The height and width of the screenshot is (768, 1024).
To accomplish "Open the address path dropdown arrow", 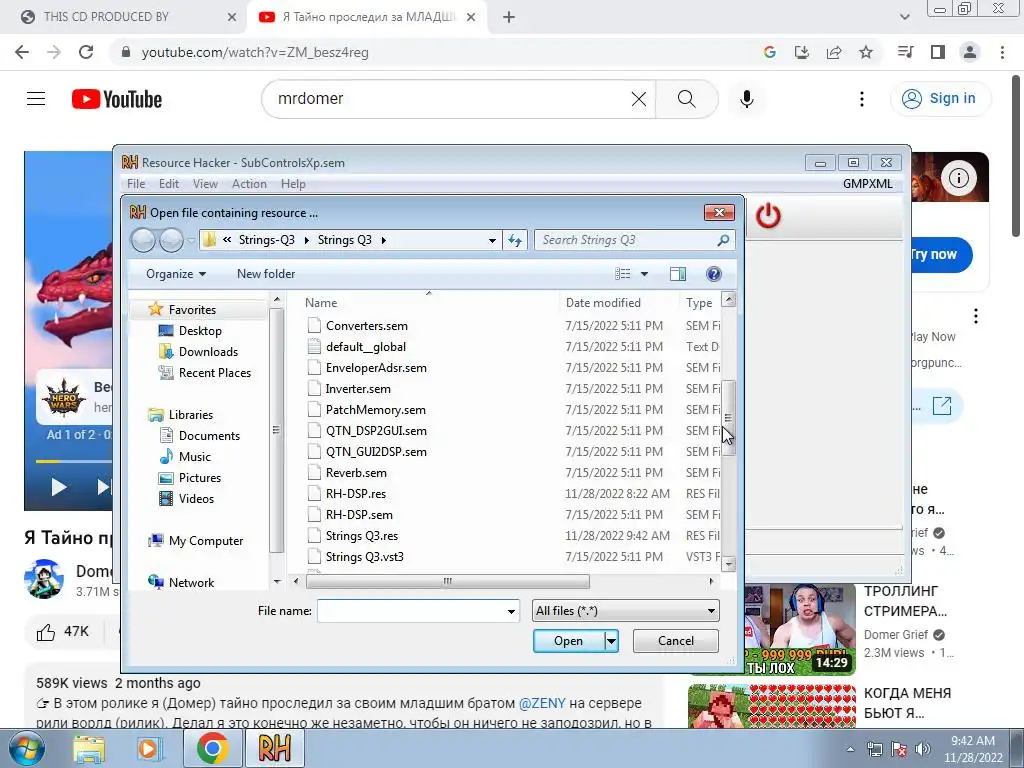I will coord(492,240).
